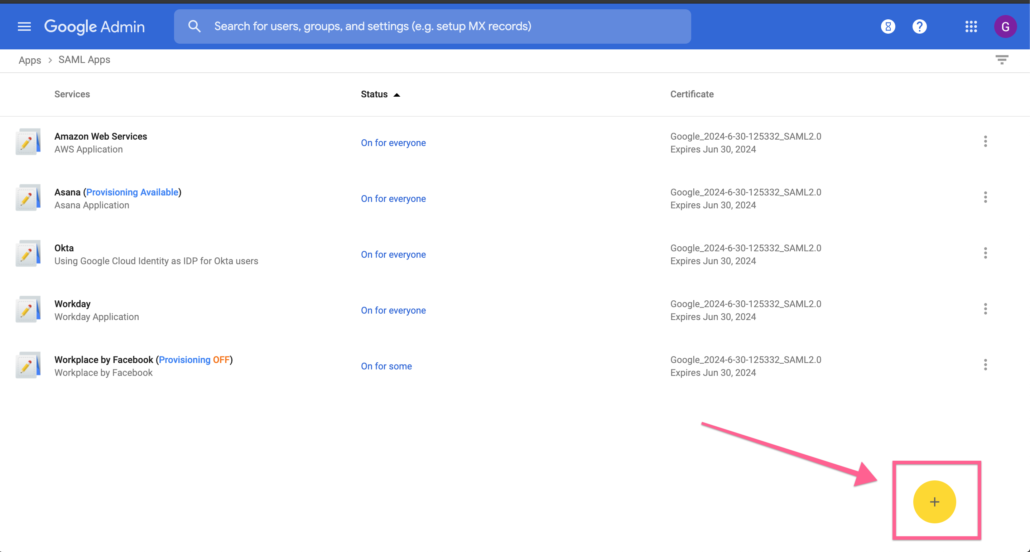Open the hourglass tasks icon
Image resolution: width=1030 pixels, height=552 pixels.
tap(887, 26)
